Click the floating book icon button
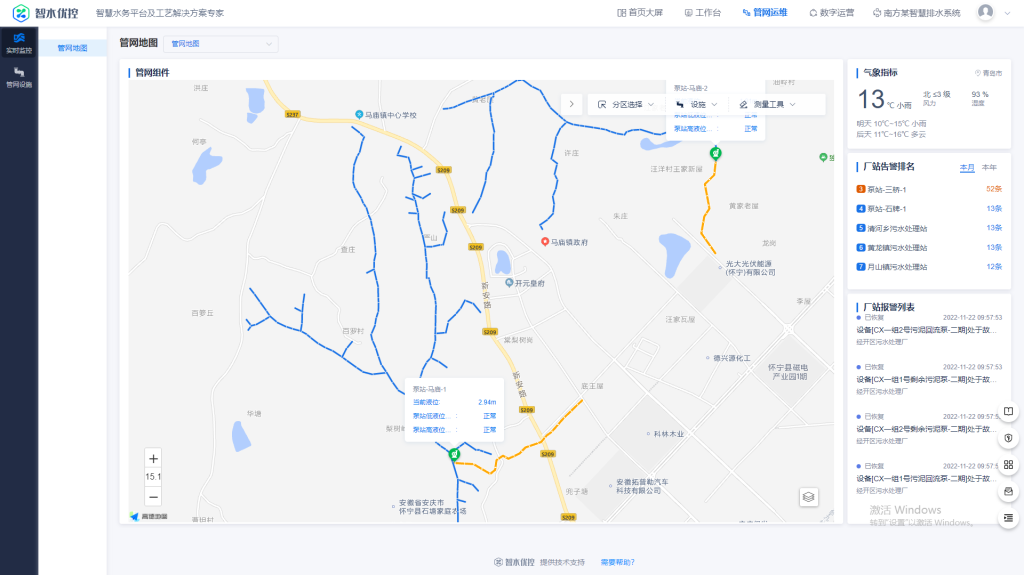 tap(1008, 412)
